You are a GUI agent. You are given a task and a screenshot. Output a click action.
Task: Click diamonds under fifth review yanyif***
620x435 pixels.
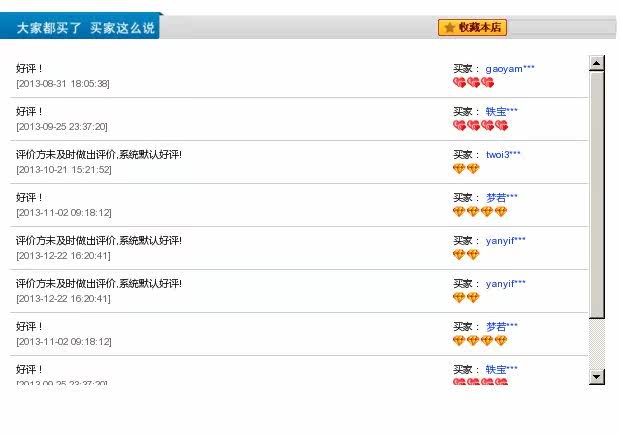click(466, 255)
